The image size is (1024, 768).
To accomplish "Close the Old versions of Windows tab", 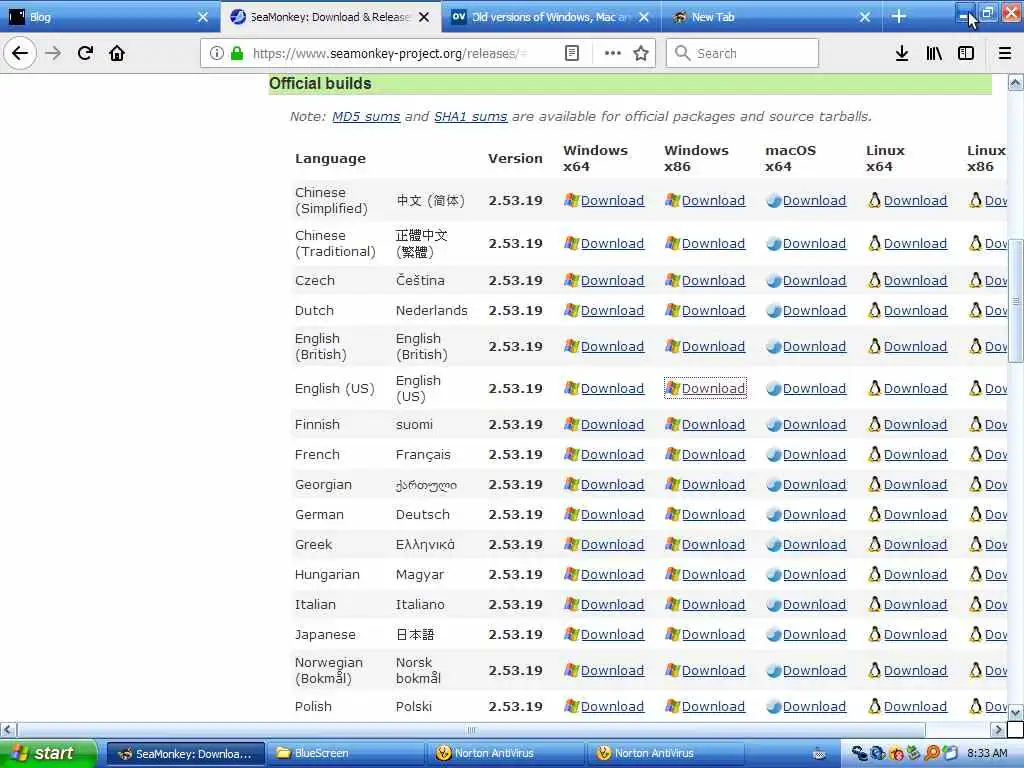I will coord(644,17).
